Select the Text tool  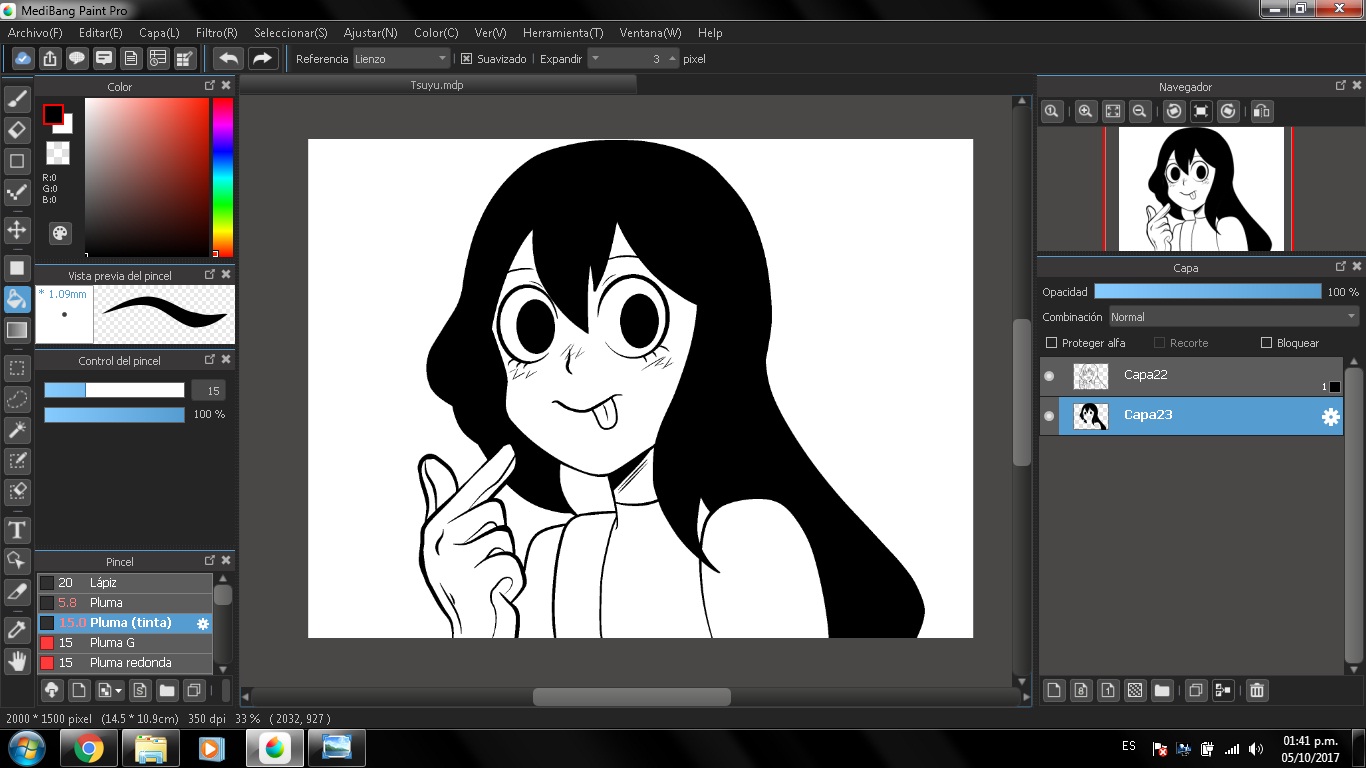17,529
